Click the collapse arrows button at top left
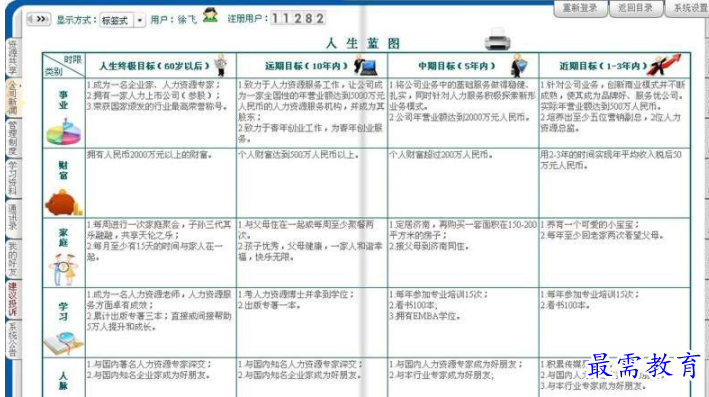 coord(38,19)
